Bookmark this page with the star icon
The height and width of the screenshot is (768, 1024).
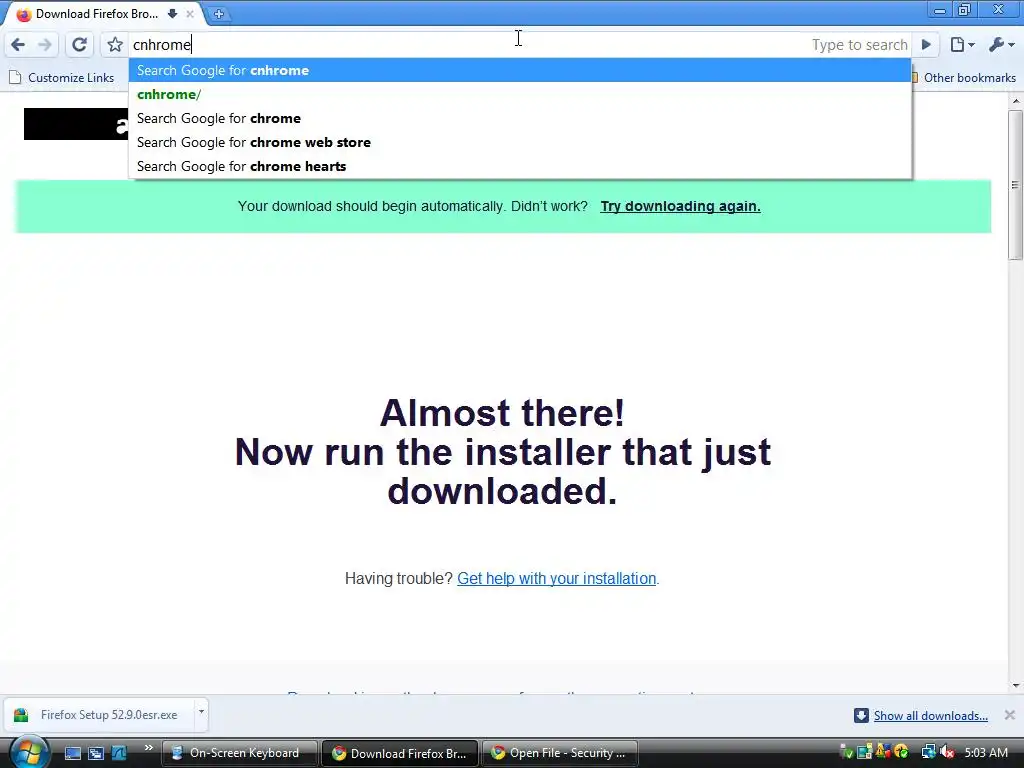[x=115, y=44]
